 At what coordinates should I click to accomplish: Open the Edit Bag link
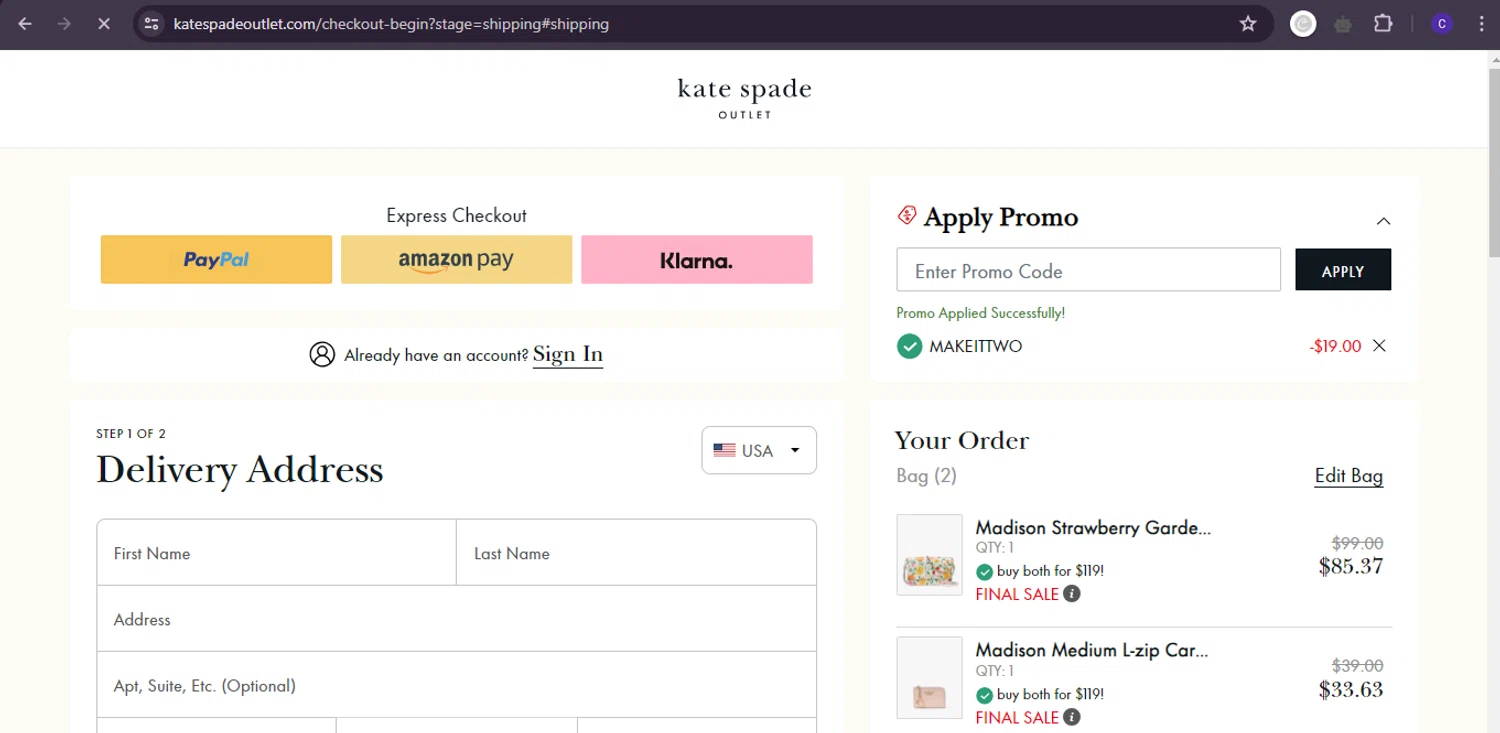pyautogui.click(x=1349, y=476)
